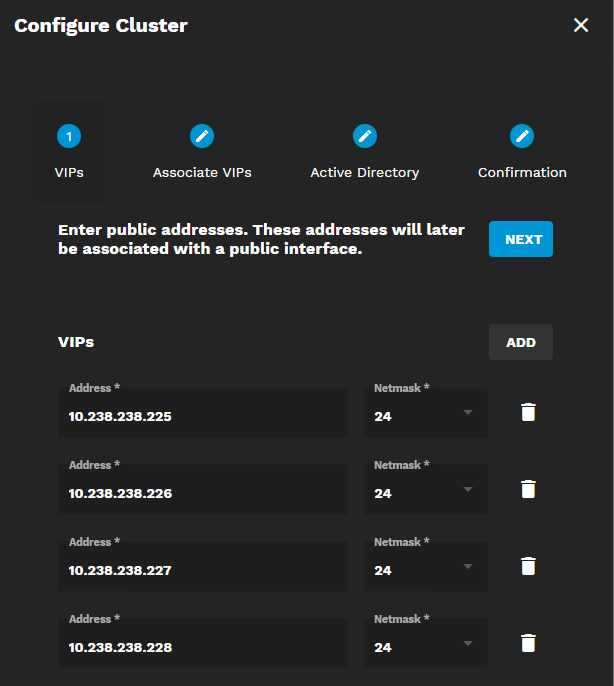Click the Associate VIPs step pencil icon

point(202,136)
